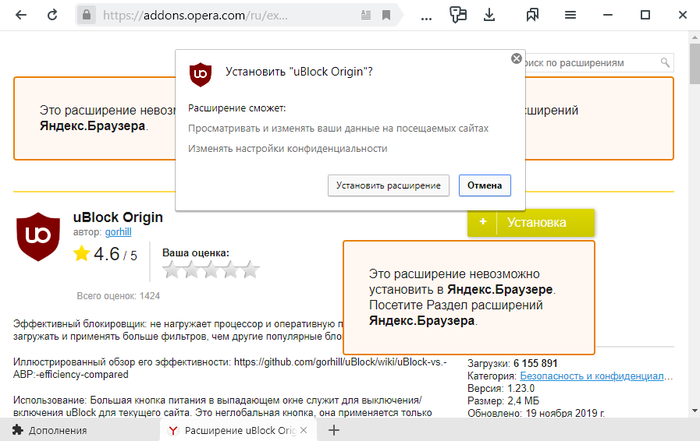Close the 'Расширение uBlock Origin' tab
The width and height of the screenshot is (700, 441).
pyautogui.click(x=306, y=430)
